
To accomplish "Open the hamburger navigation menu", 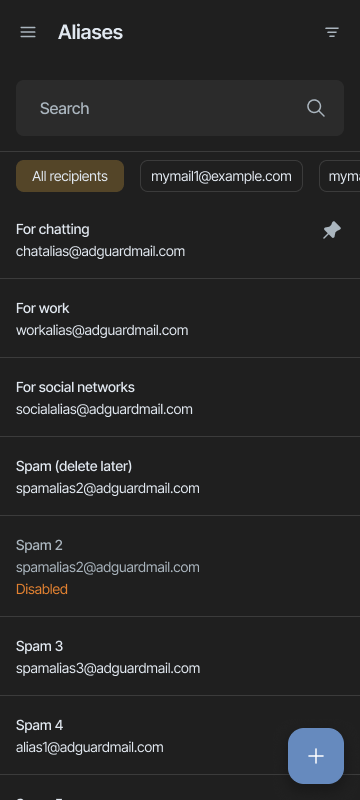I will point(28,32).
